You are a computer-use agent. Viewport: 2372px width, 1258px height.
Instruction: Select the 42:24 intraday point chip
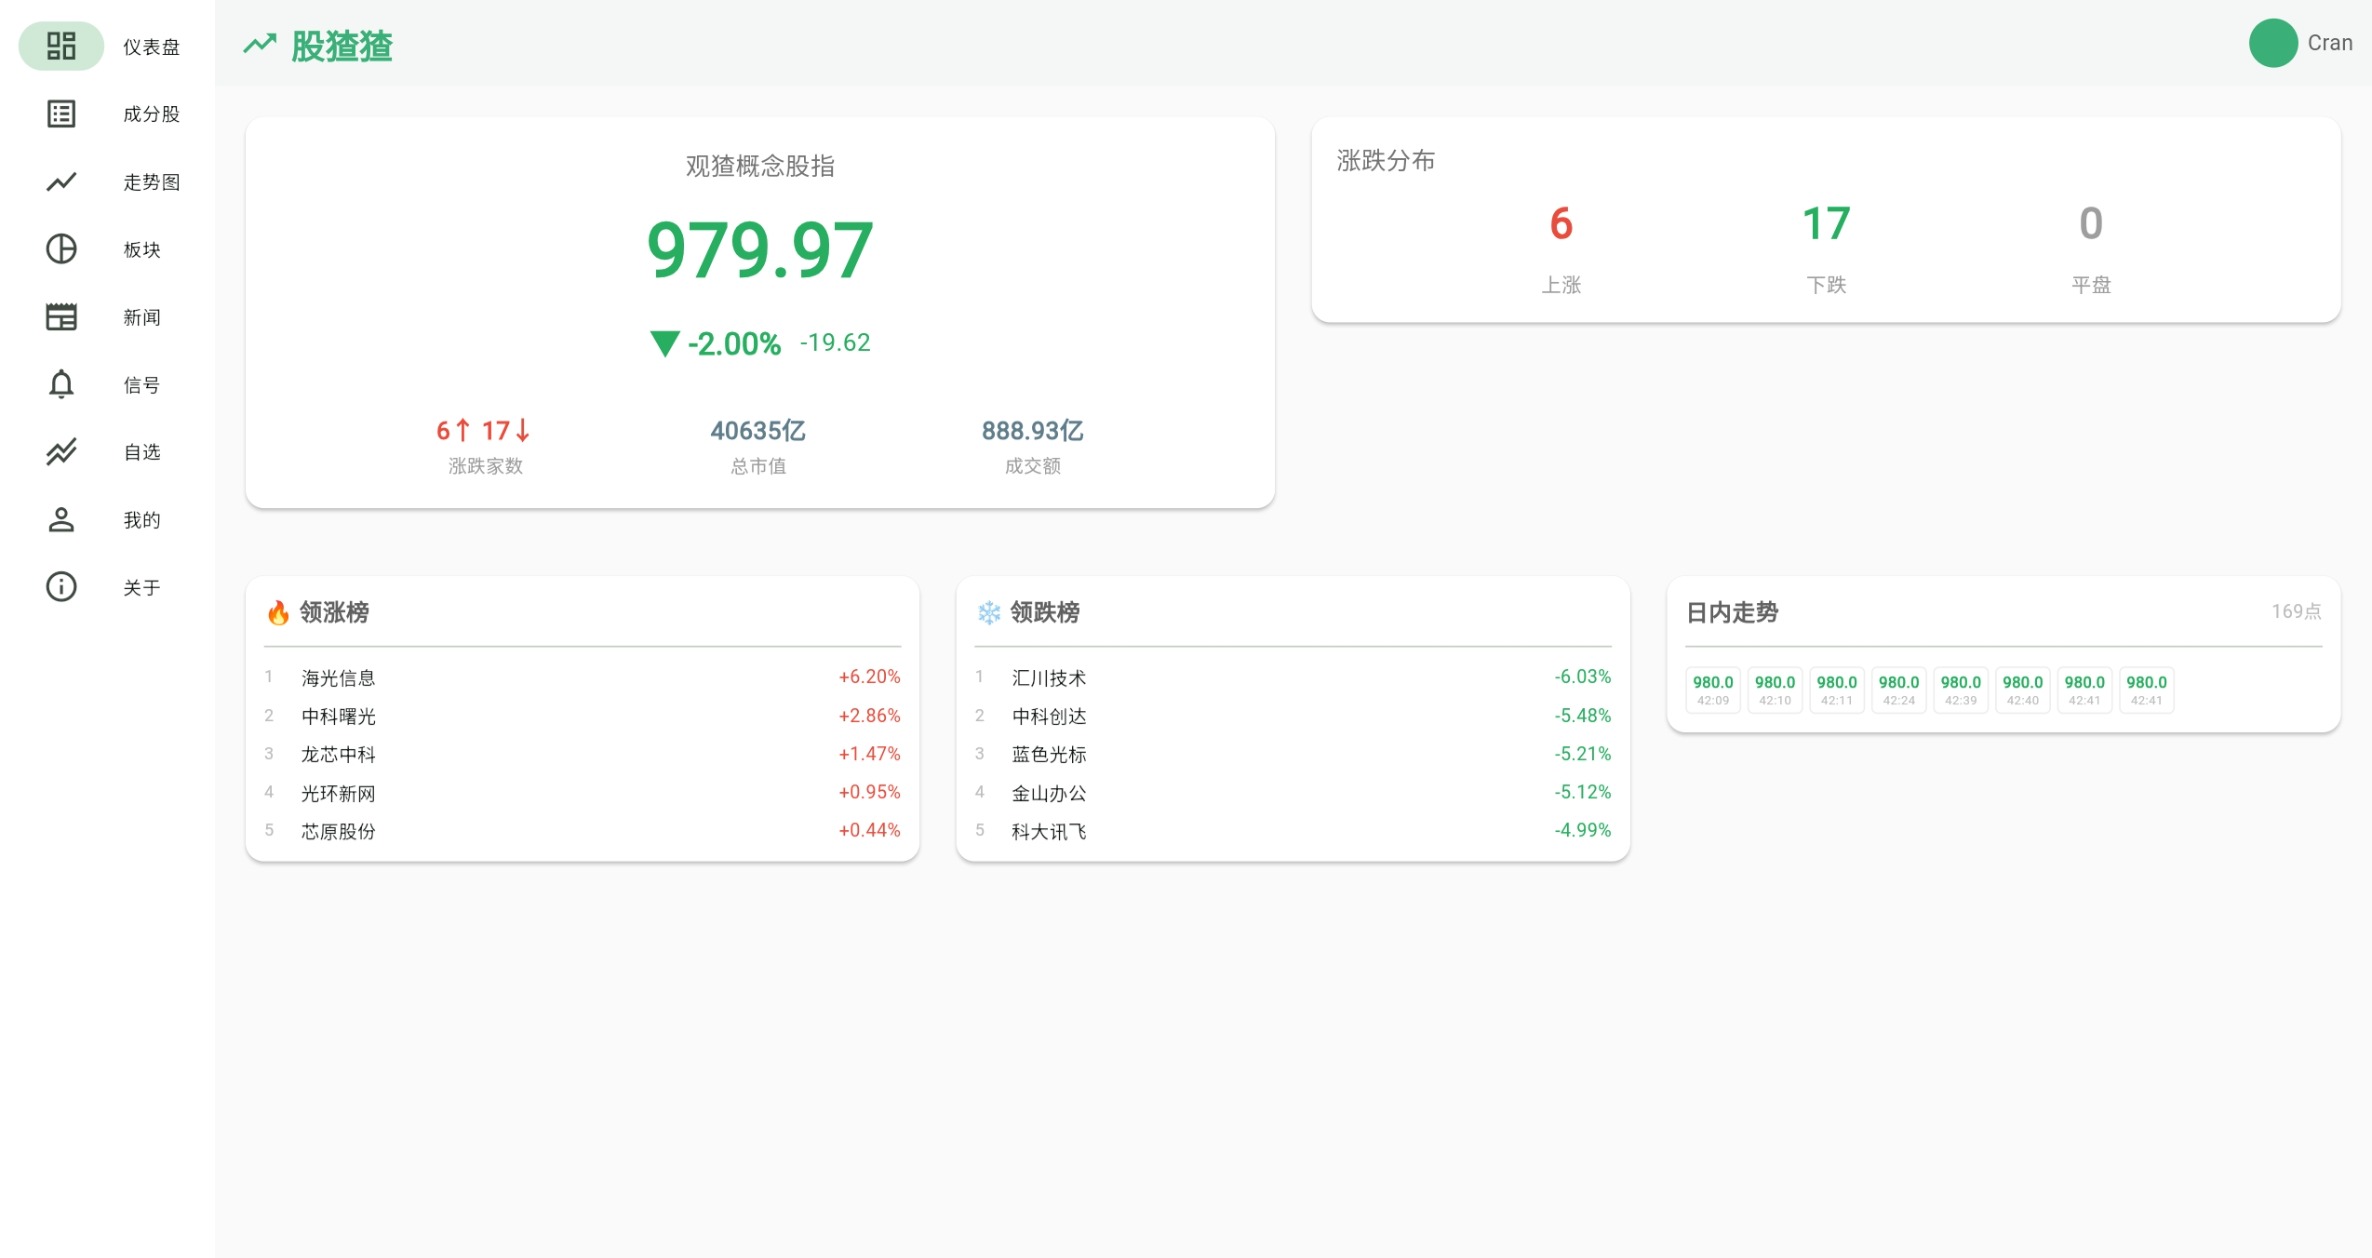pyautogui.click(x=1899, y=689)
